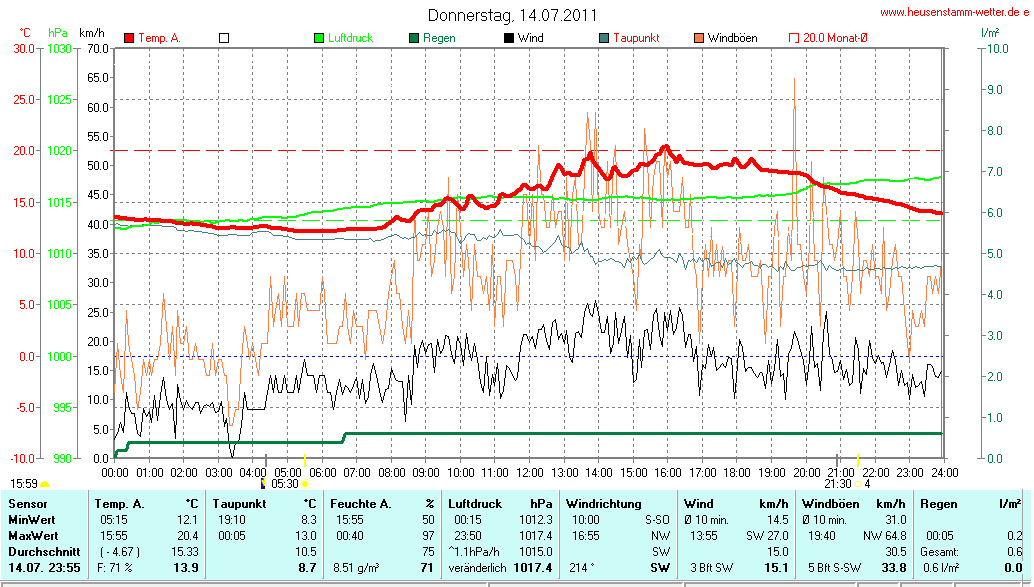Click the sunrise marker at 05:30
This screenshot has width=1034, height=587.
coord(305,484)
